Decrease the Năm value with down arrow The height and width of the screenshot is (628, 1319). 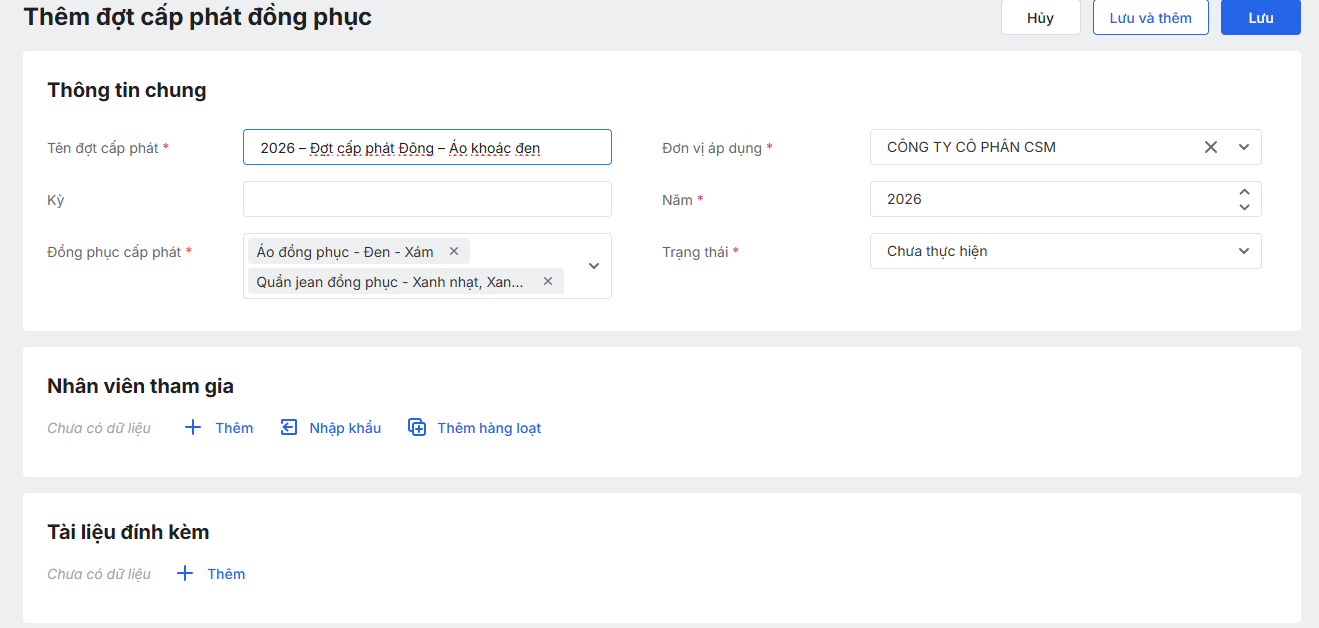tap(1244, 207)
